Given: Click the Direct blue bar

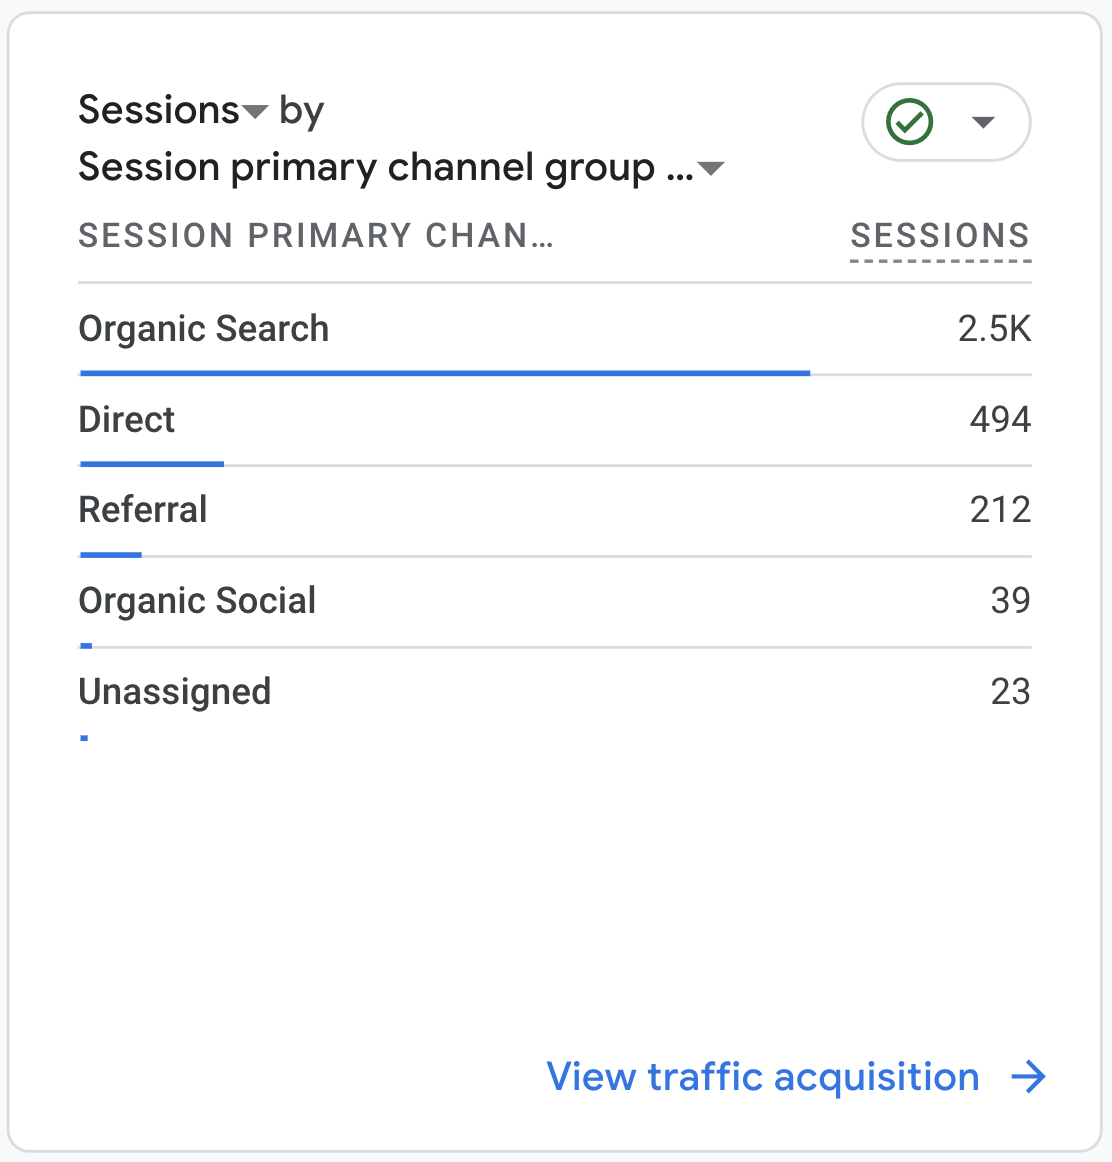Looking at the screenshot, I should coord(152,465).
